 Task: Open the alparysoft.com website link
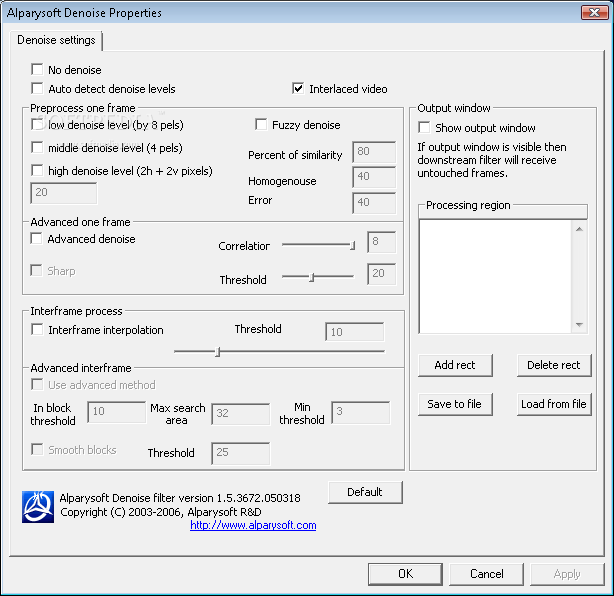253,525
